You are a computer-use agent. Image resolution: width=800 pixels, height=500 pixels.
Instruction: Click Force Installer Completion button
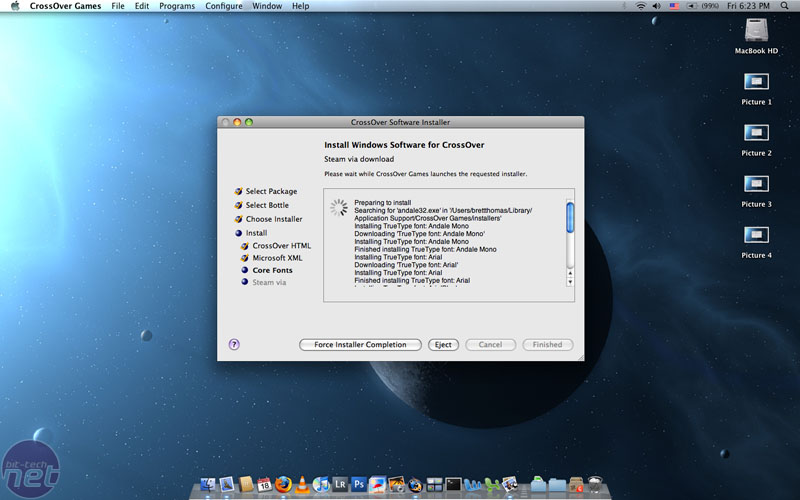pos(360,345)
